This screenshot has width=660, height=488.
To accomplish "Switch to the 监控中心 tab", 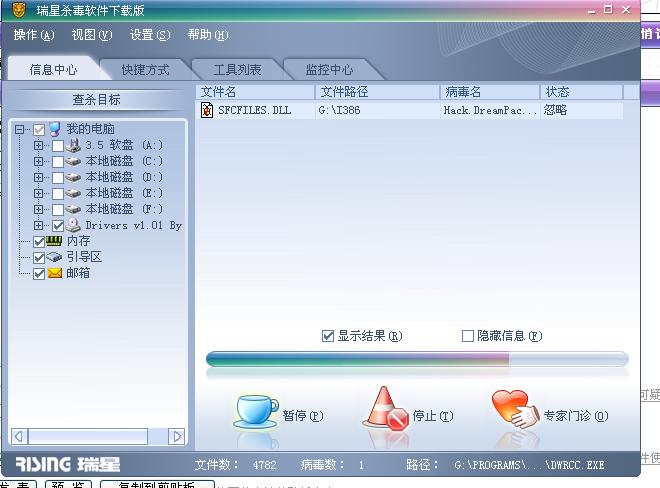I will tap(329, 69).
